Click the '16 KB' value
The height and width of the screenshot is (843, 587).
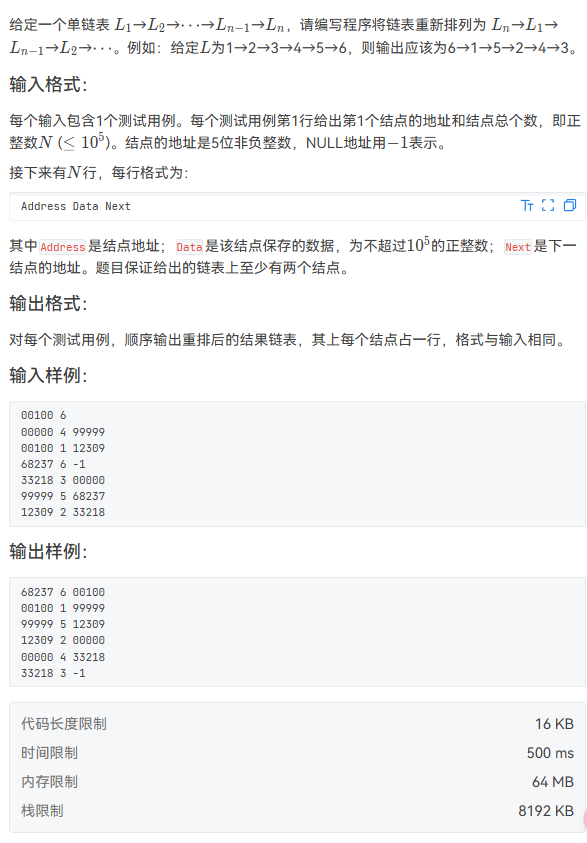[554, 724]
